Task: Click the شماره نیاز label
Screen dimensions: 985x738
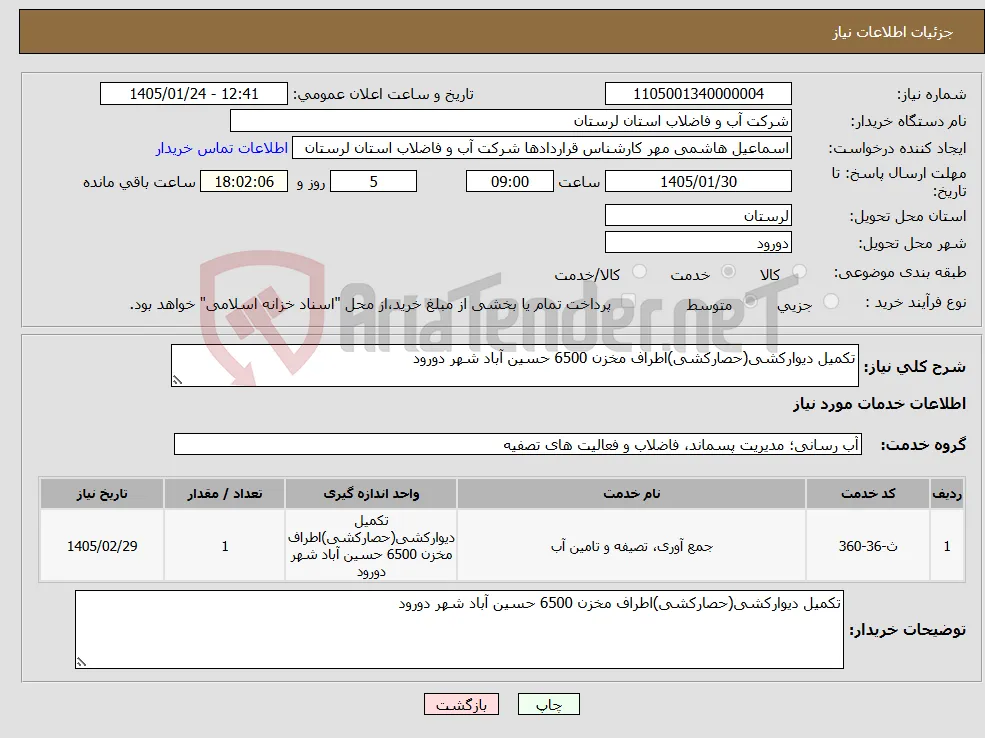Action: [932, 94]
